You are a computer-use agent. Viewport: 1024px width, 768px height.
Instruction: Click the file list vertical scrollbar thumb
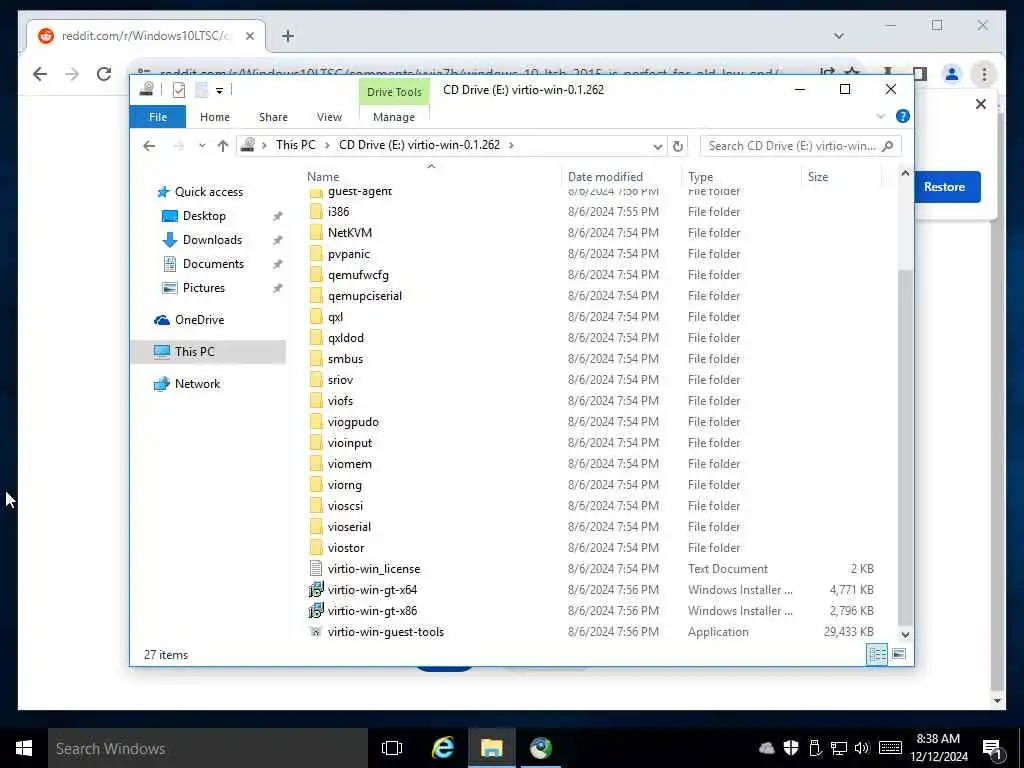click(x=905, y=447)
